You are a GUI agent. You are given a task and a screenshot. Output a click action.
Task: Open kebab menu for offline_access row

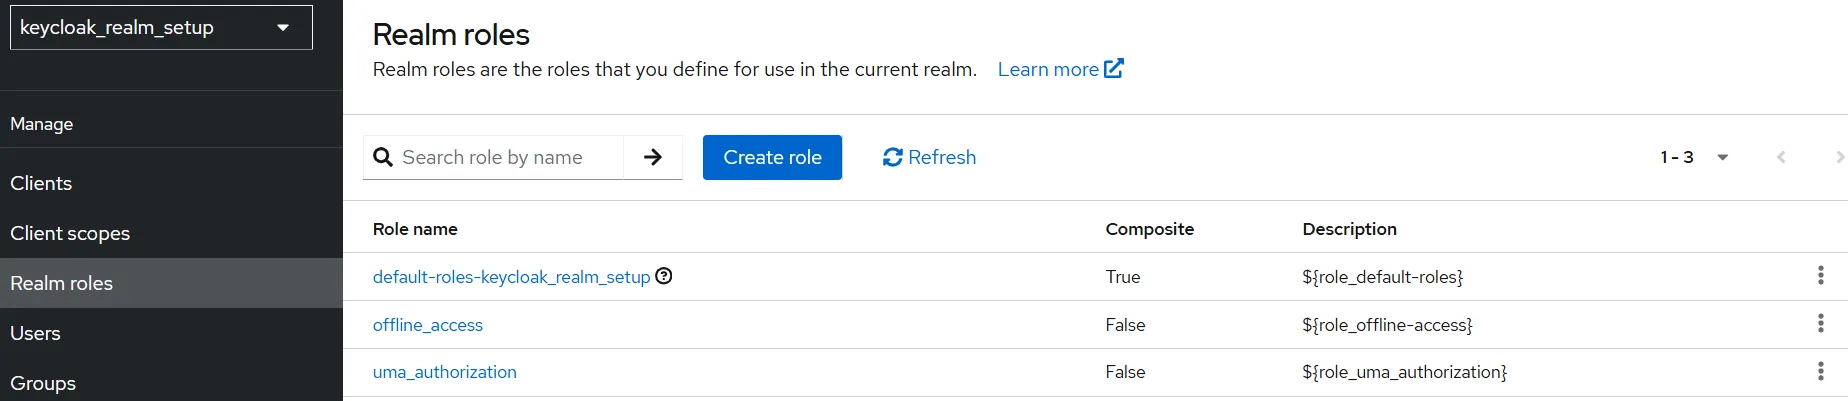[1820, 323]
